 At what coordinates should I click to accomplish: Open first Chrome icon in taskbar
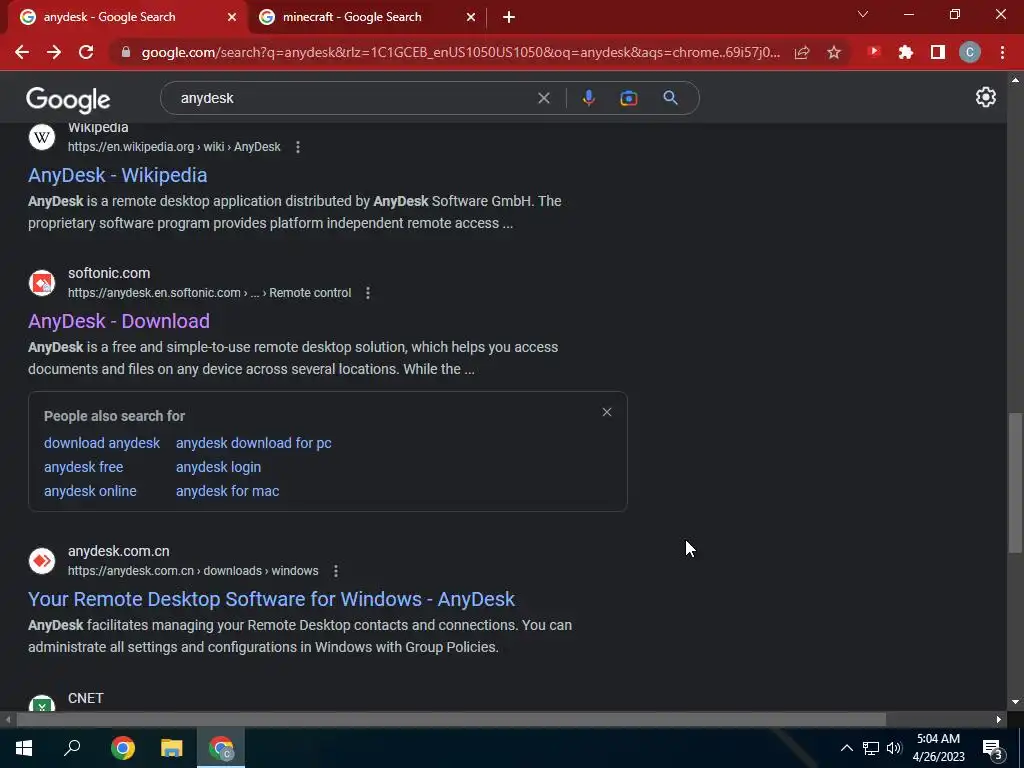pos(123,748)
